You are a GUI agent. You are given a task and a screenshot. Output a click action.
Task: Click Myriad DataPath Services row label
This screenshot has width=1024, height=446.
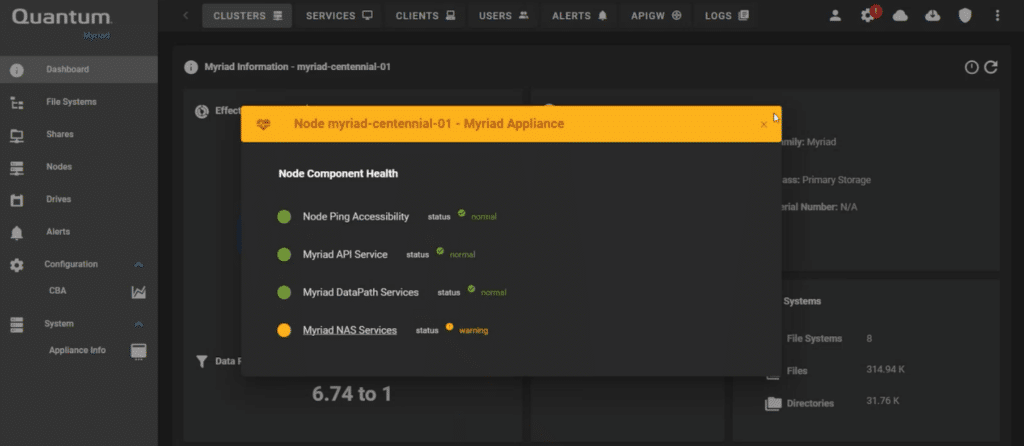coord(360,293)
